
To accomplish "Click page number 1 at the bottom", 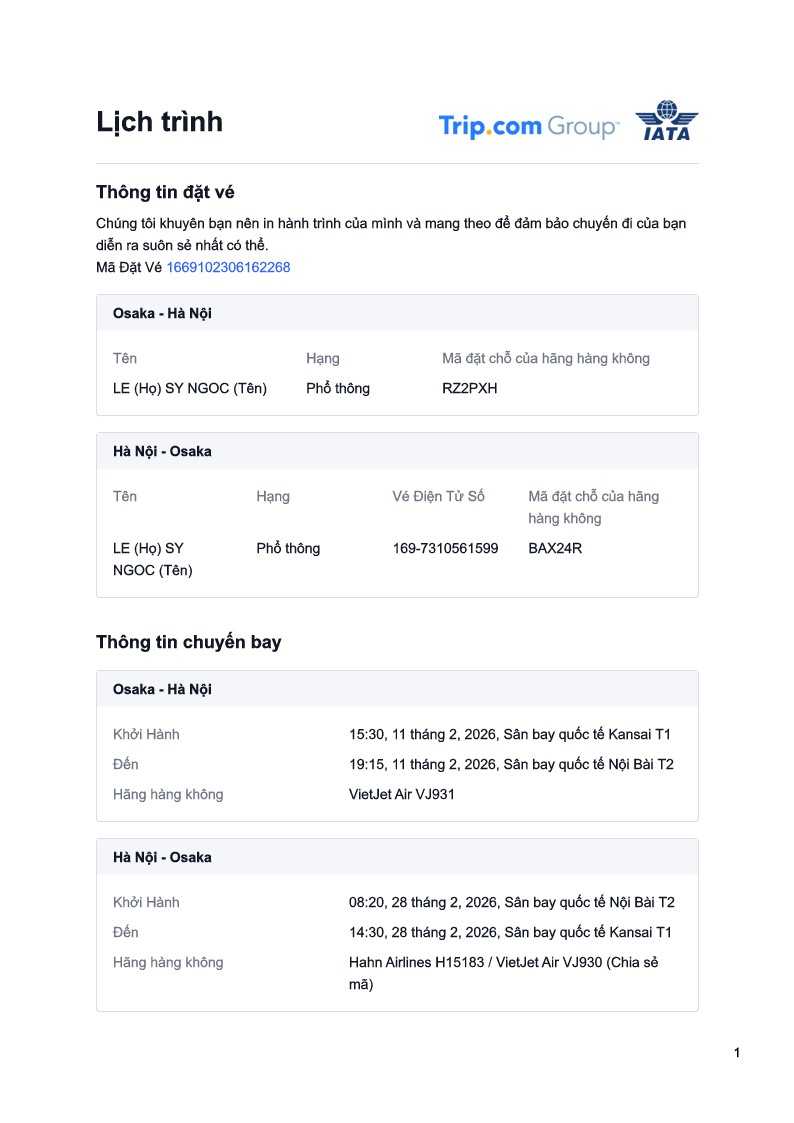I will pos(737,1053).
